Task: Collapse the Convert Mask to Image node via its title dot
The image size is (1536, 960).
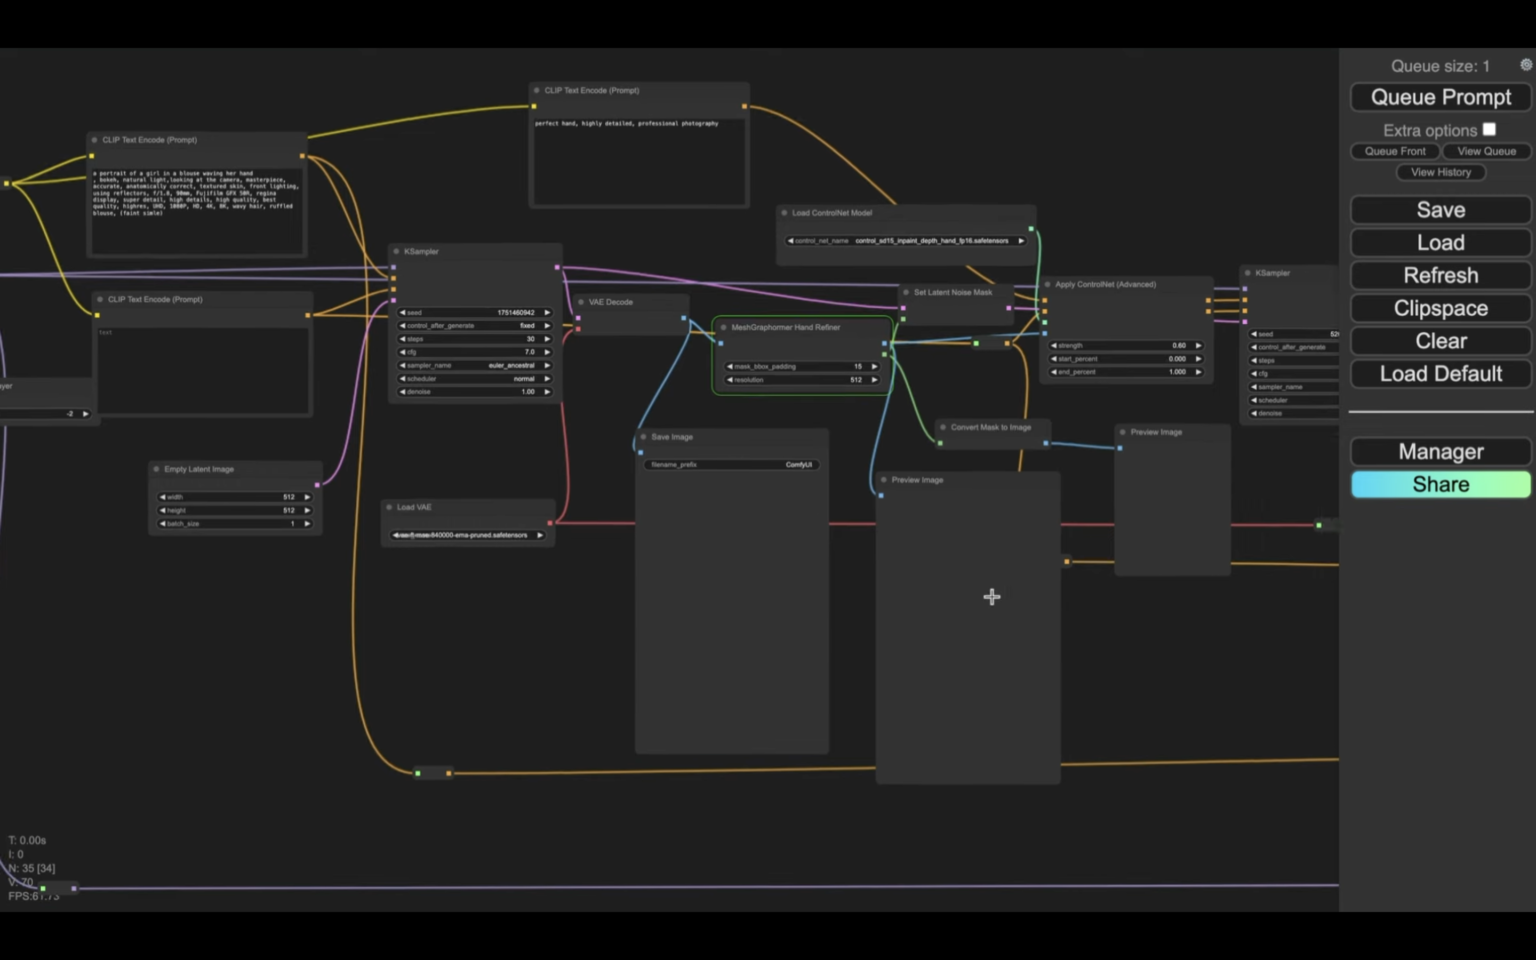Action: (942, 427)
